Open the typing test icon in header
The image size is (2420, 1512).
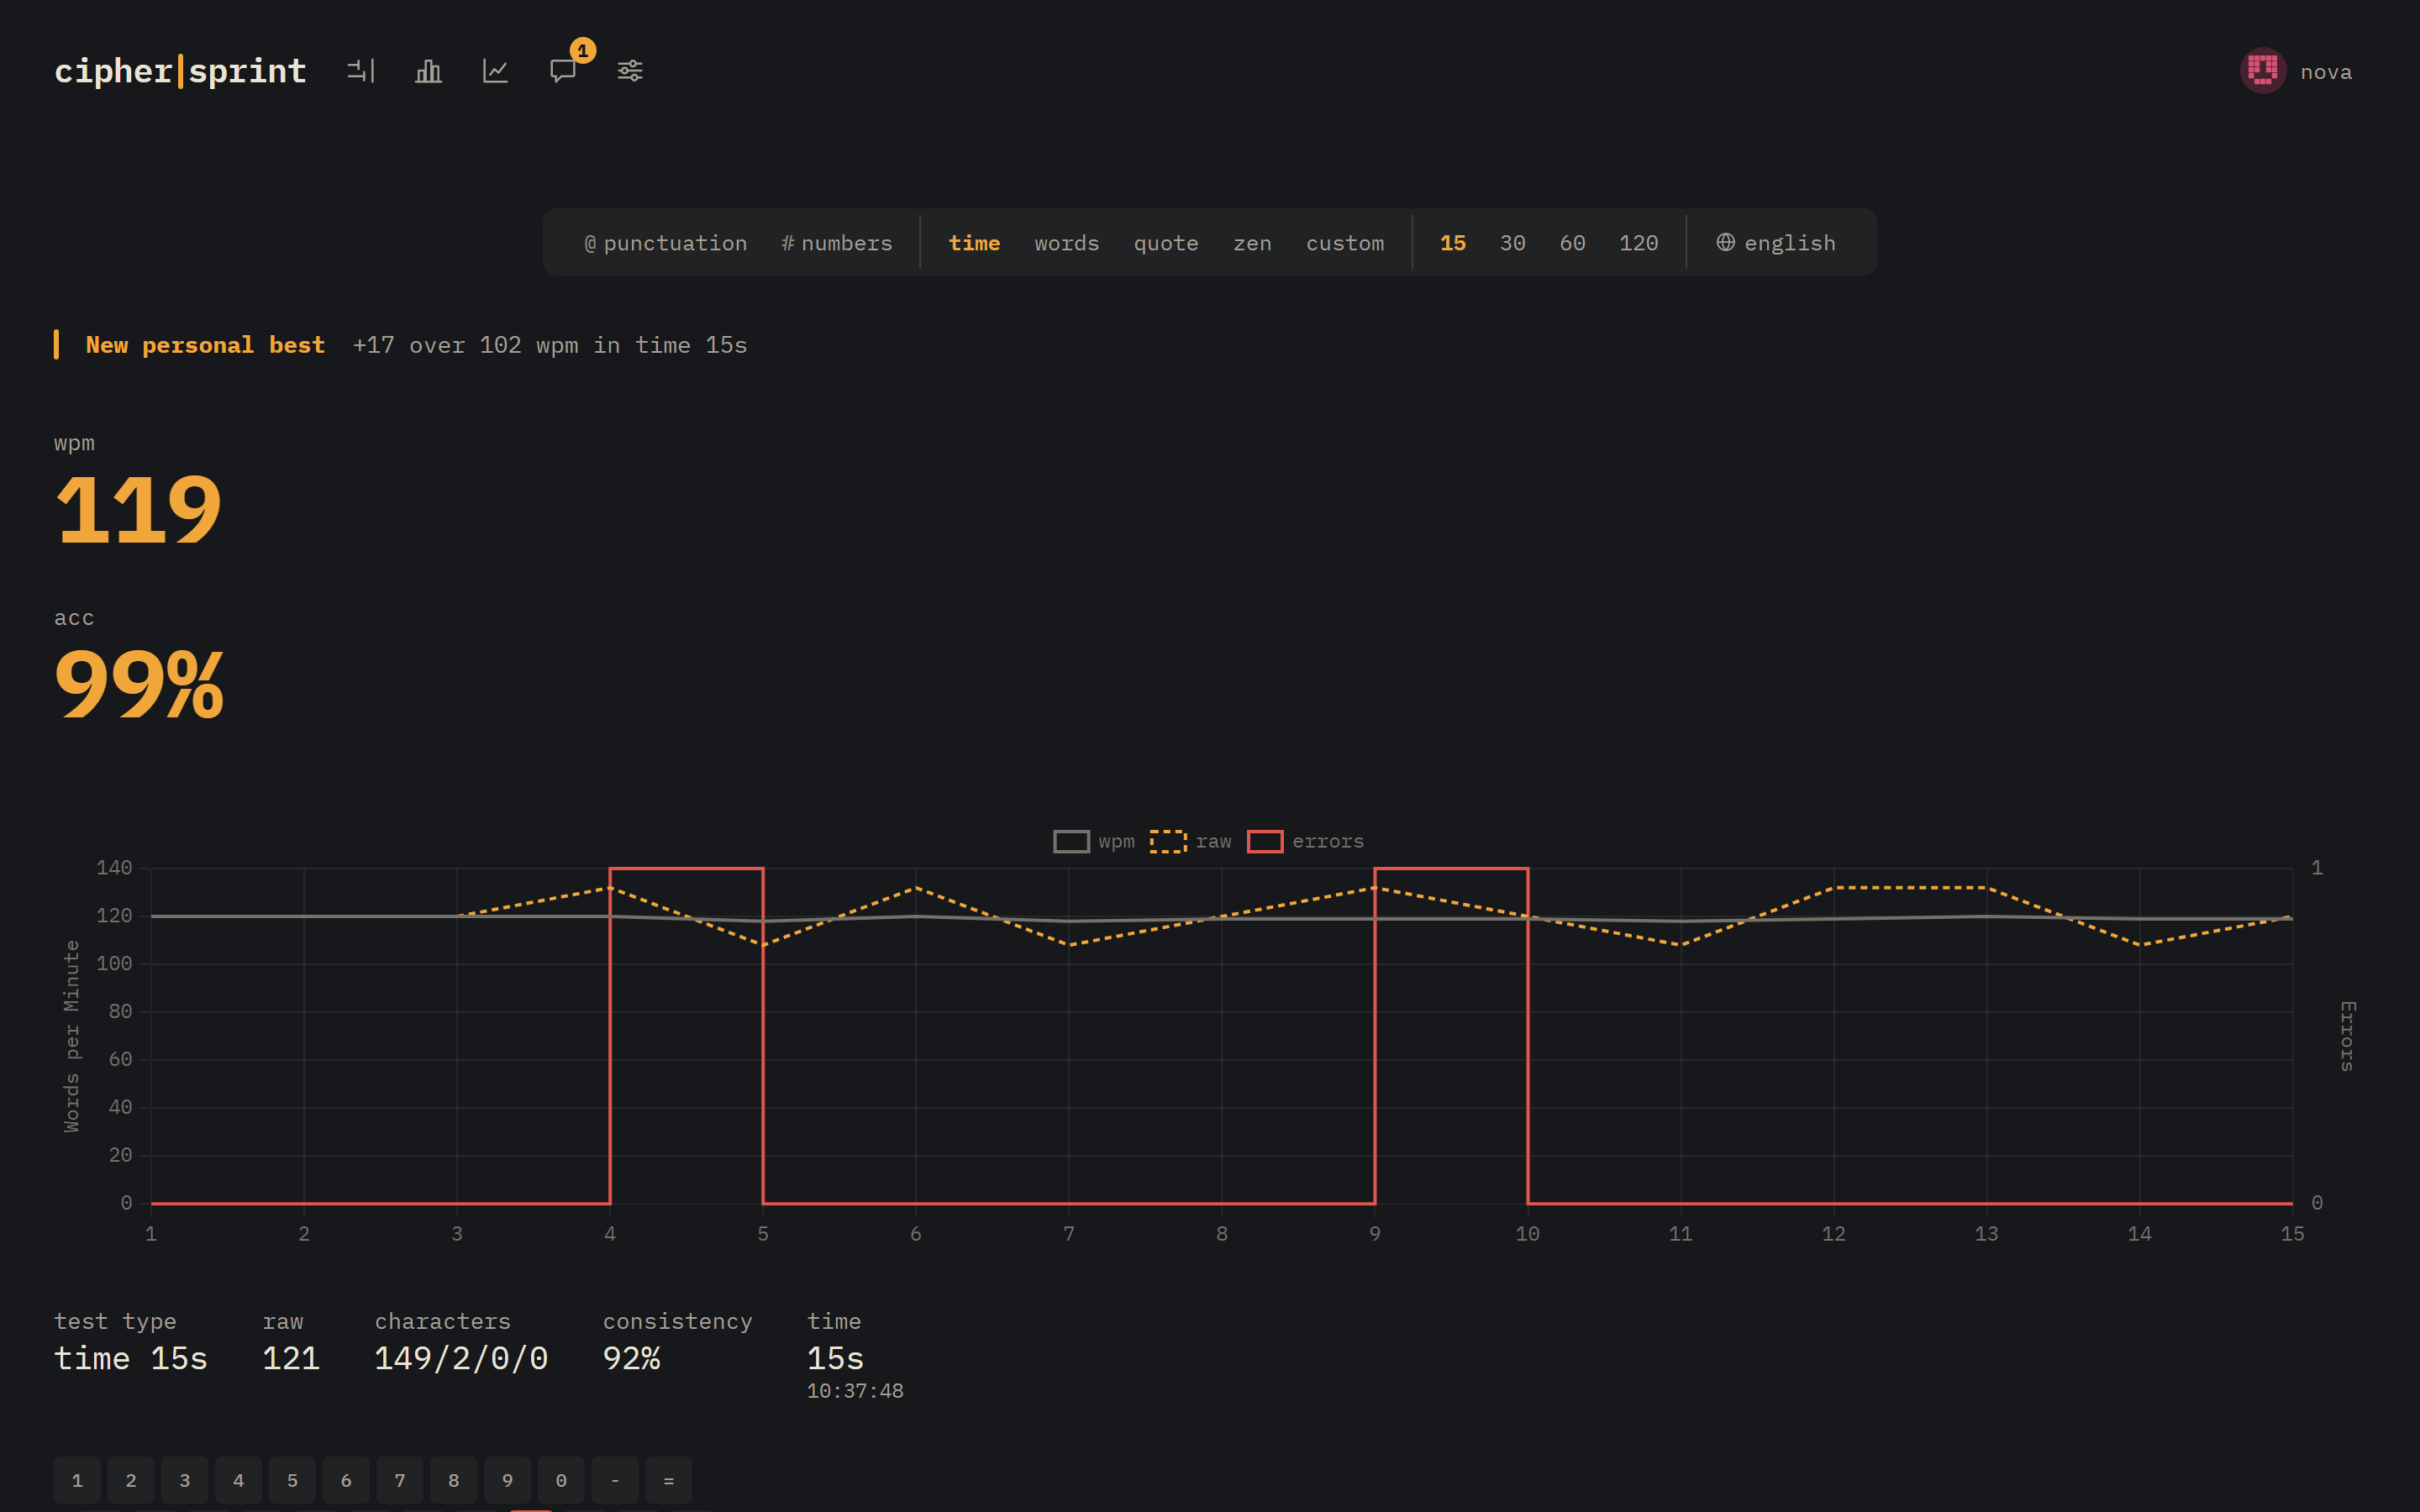pyautogui.click(x=361, y=71)
